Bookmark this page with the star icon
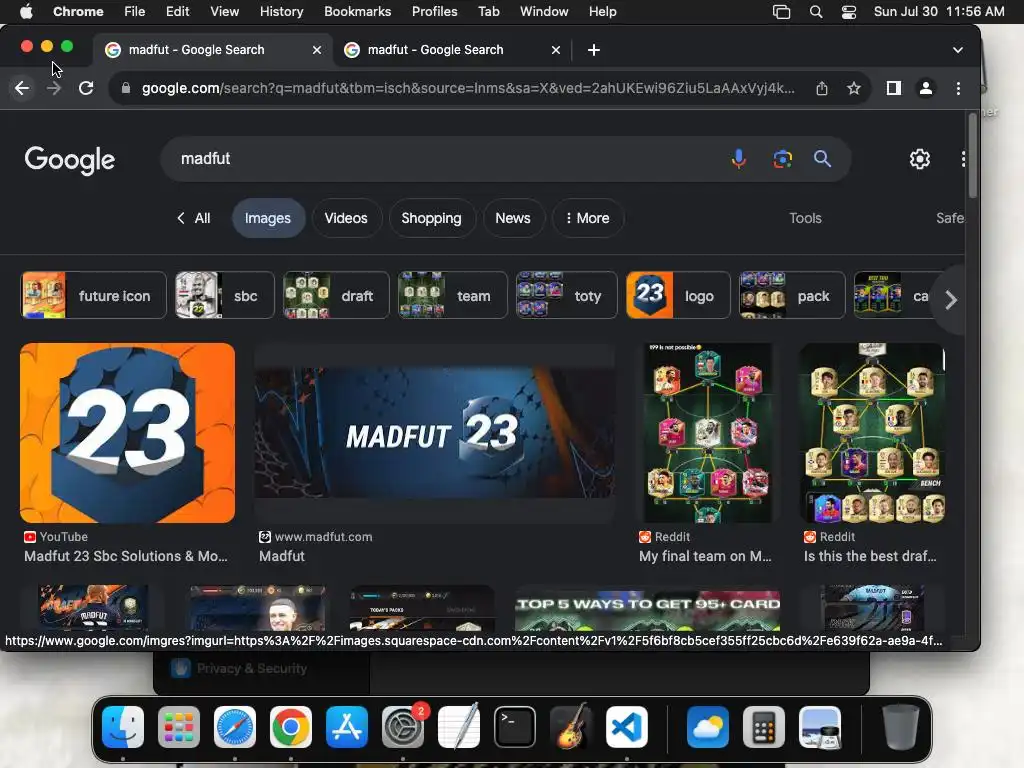Image resolution: width=1024 pixels, height=768 pixels. pyautogui.click(x=854, y=88)
